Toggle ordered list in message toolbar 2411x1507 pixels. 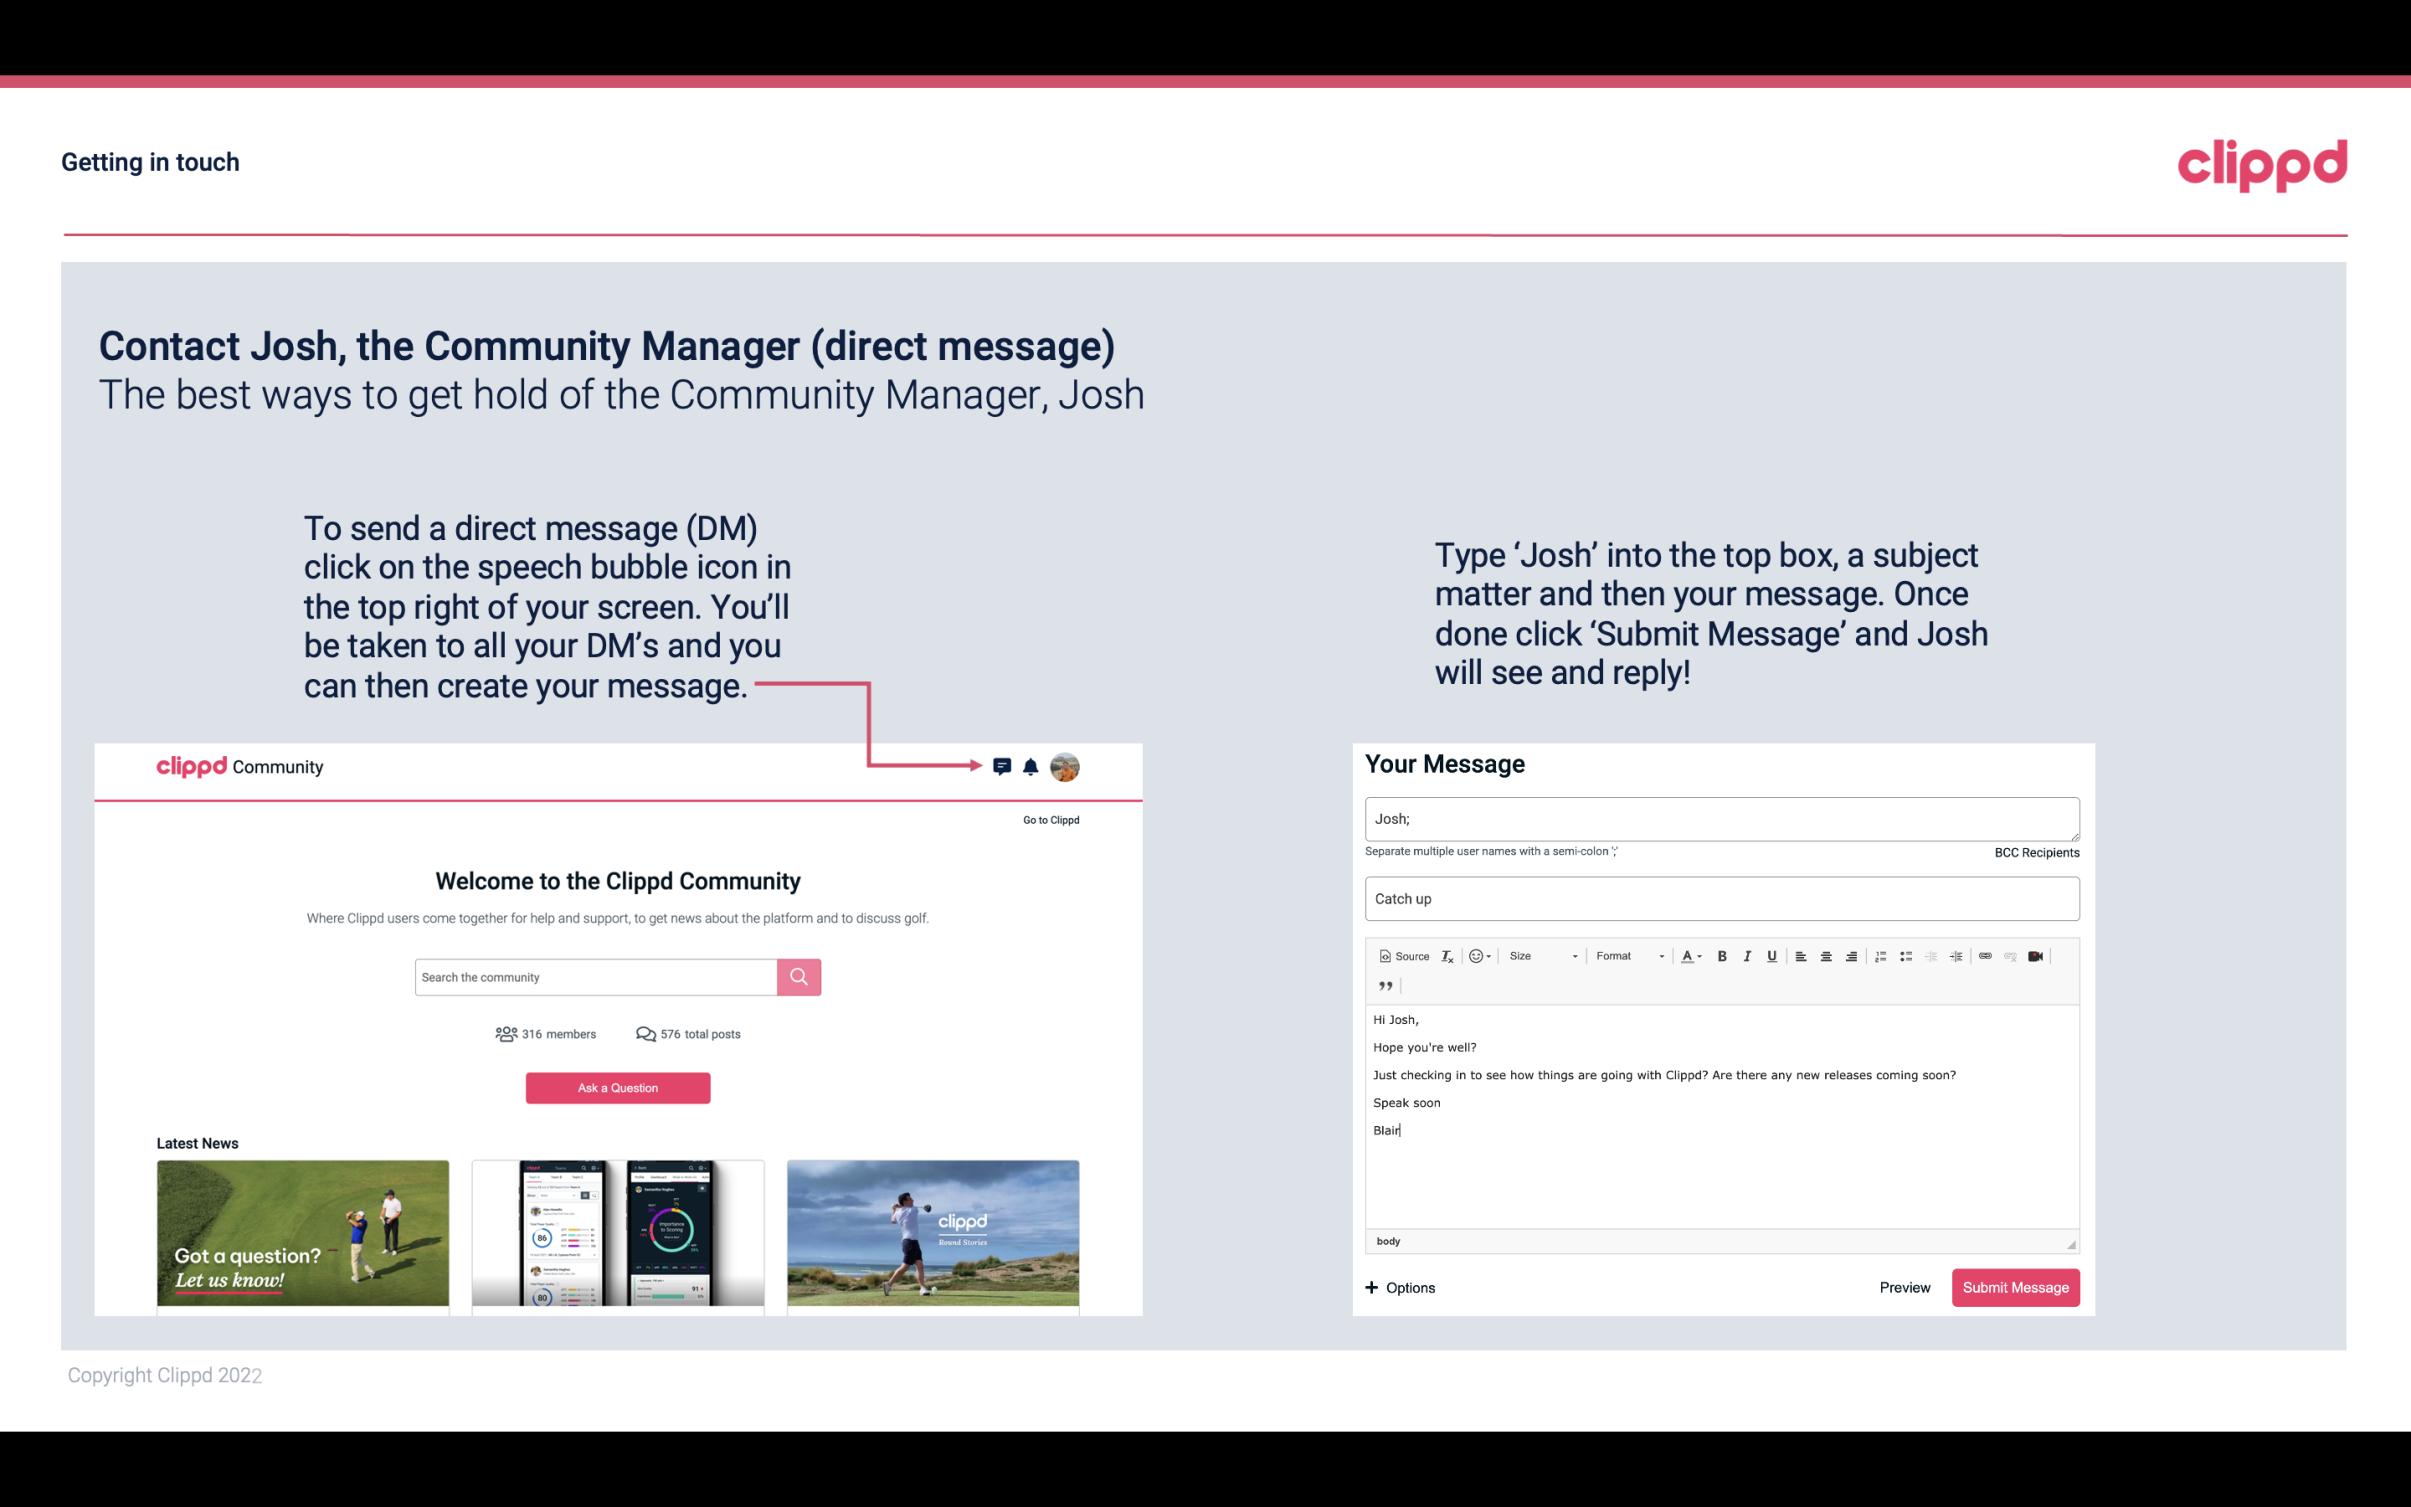pyautogui.click(x=1878, y=955)
